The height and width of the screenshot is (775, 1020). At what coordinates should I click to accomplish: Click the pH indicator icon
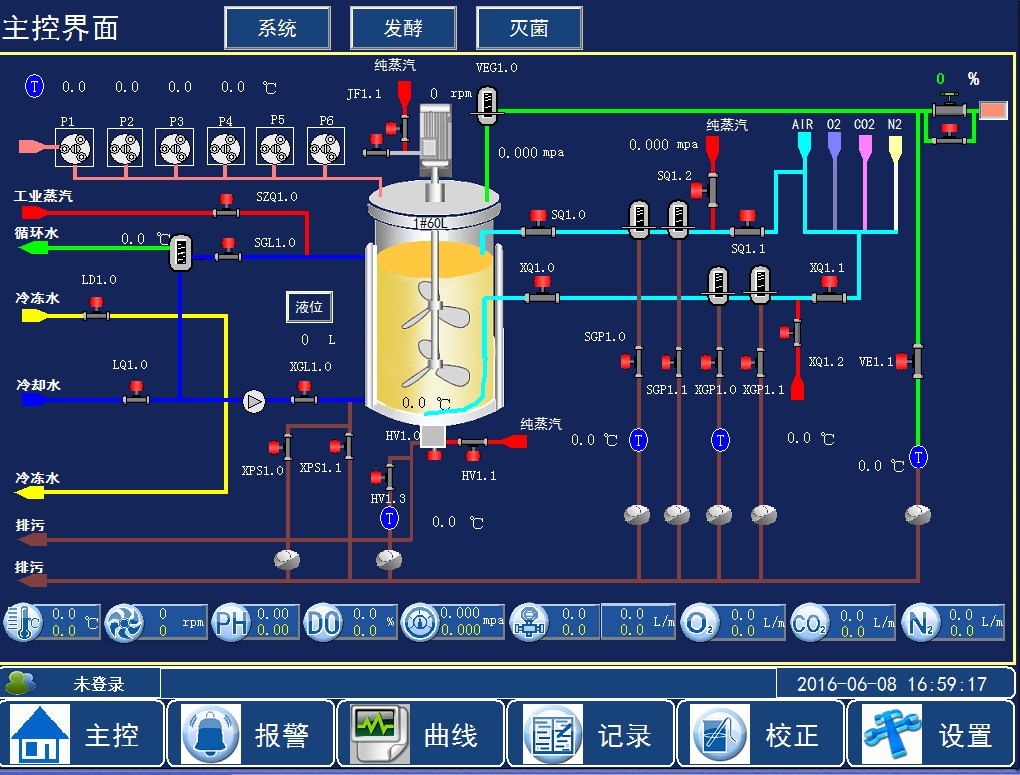tap(231, 622)
